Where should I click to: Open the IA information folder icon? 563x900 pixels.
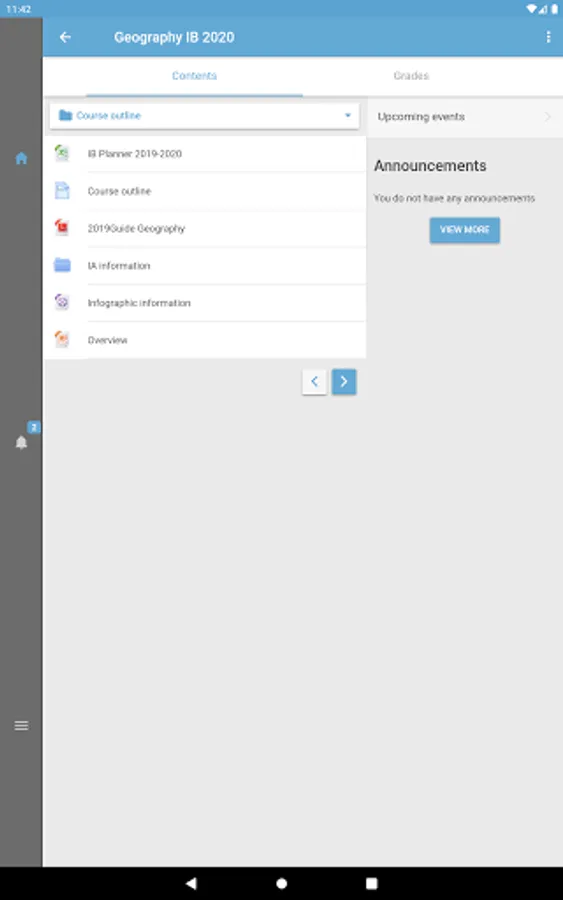coord(62,265)
